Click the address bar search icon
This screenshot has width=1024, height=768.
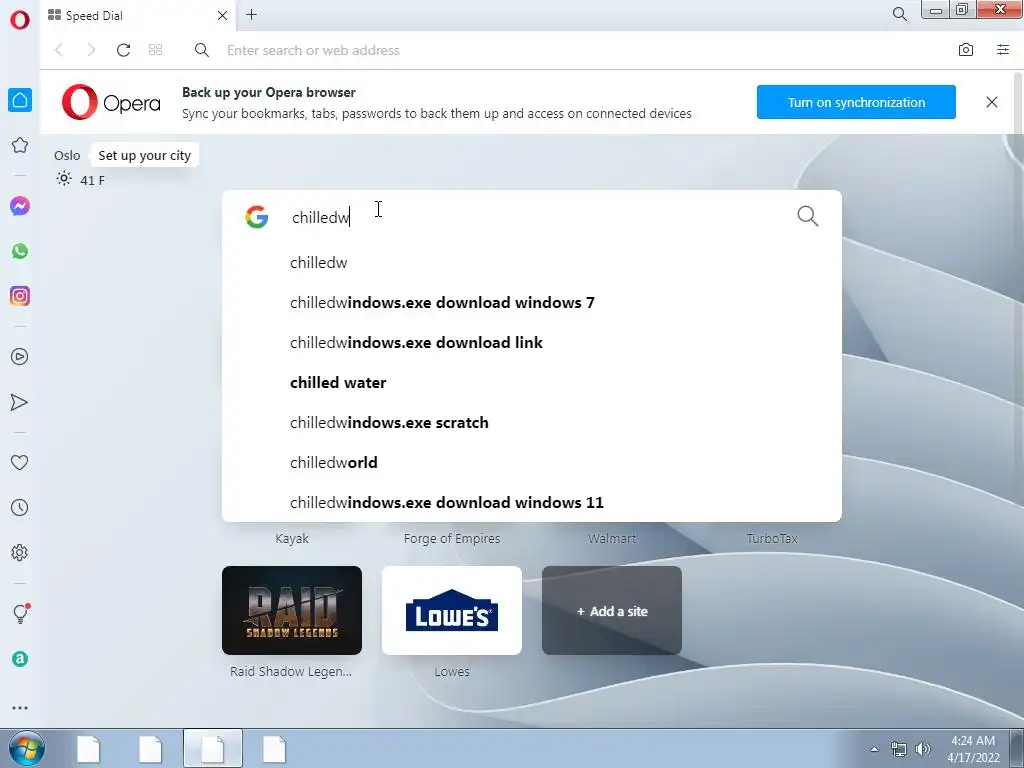pyautogui.click(x=202, y=50)
